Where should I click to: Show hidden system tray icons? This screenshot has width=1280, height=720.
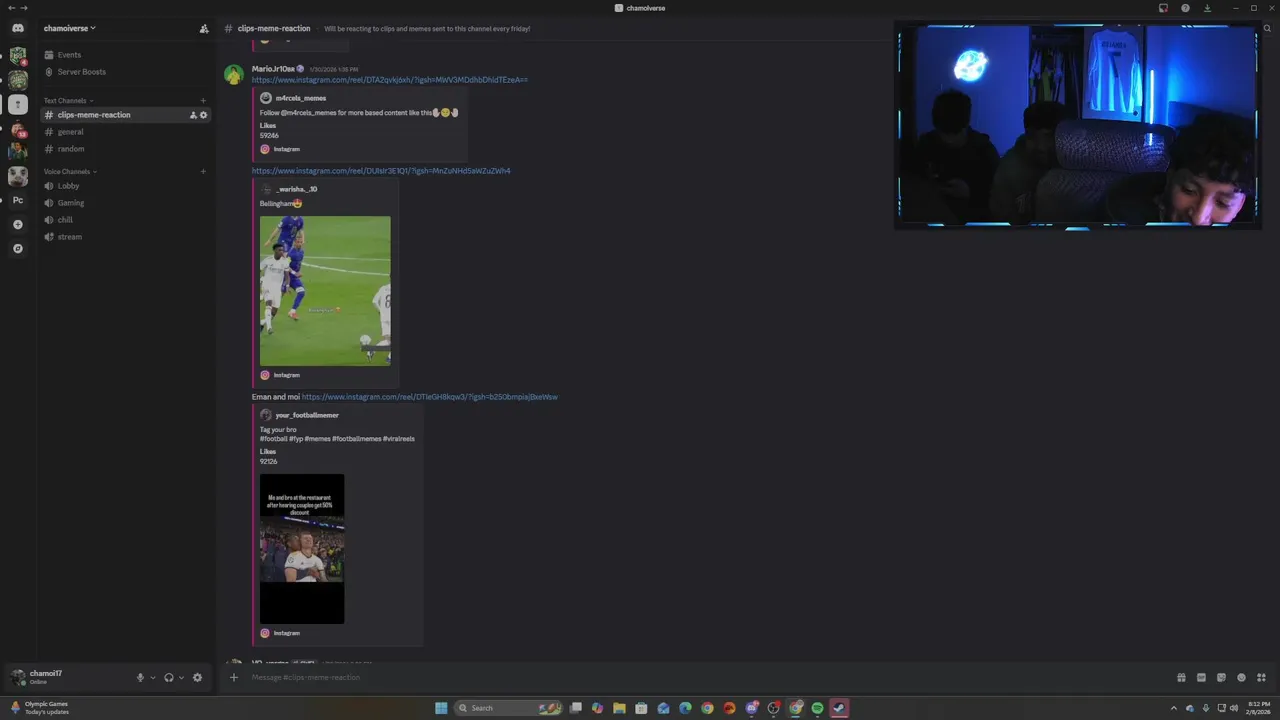coord(1174,708)
